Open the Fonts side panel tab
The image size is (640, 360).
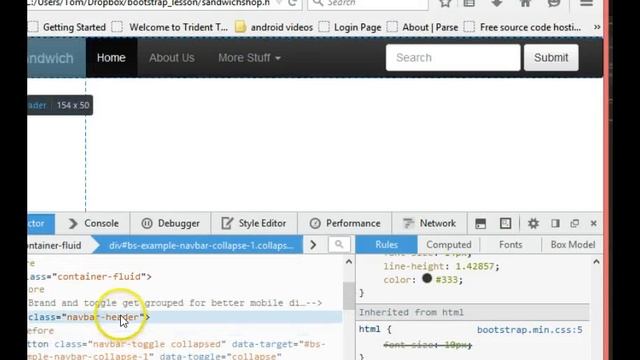pyautogui.click(x=511, y=244)
